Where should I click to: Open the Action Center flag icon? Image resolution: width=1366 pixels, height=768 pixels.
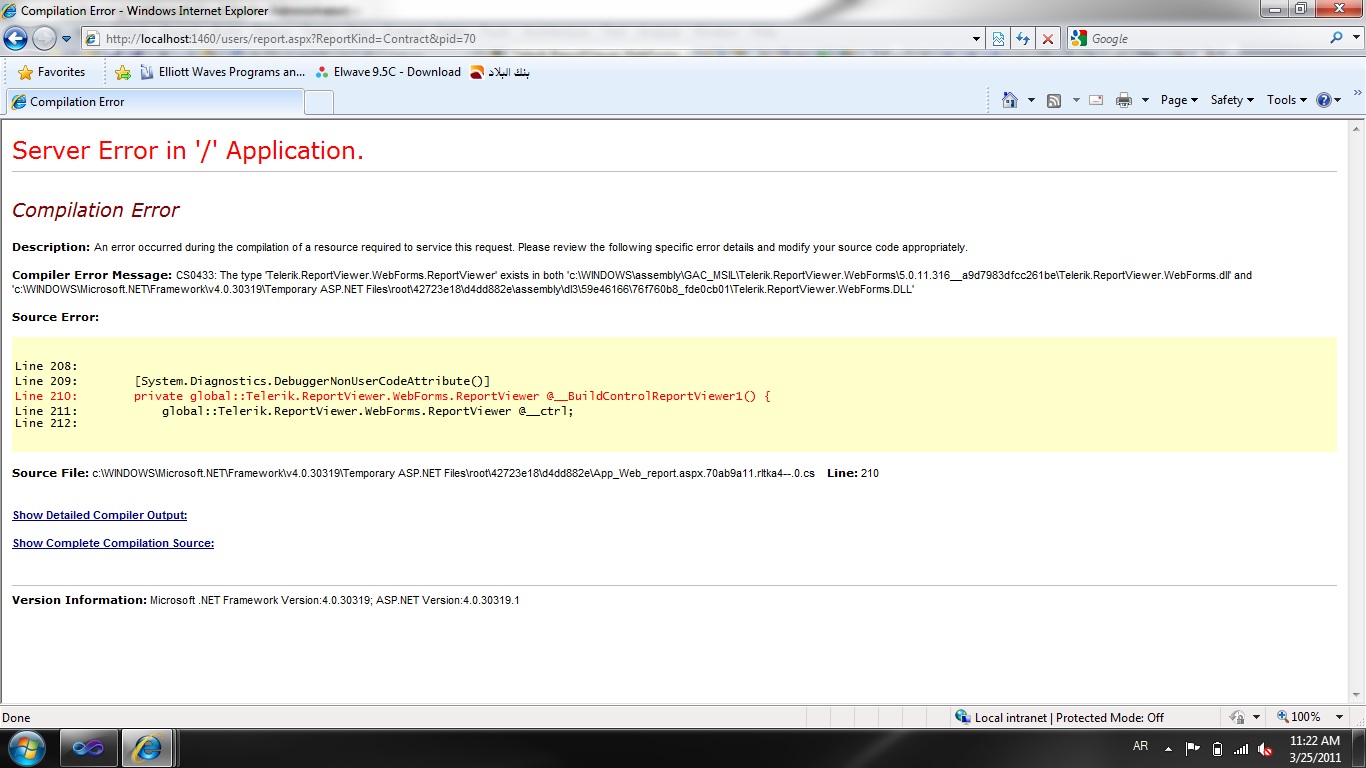click(x=1192, y=748)
